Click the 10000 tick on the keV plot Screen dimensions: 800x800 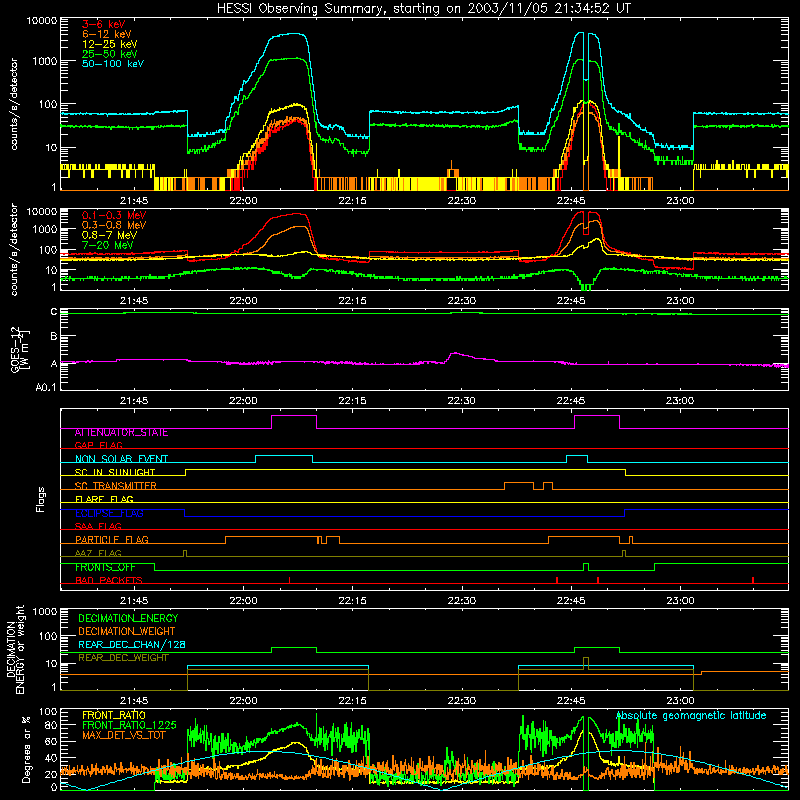pos(42,21)
